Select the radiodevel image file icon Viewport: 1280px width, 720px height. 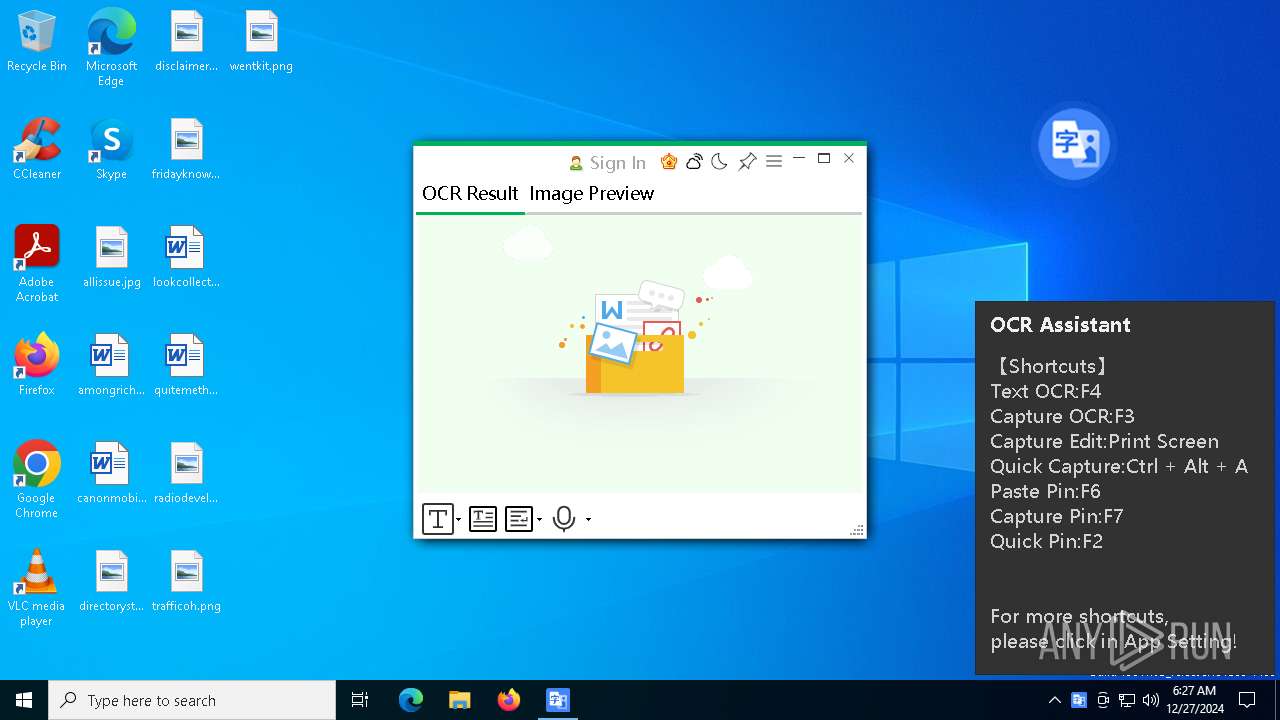coord(186,474)
